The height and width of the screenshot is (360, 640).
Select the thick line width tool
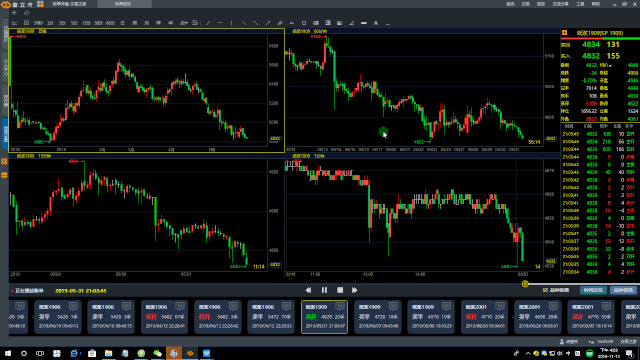click(364, 23)
